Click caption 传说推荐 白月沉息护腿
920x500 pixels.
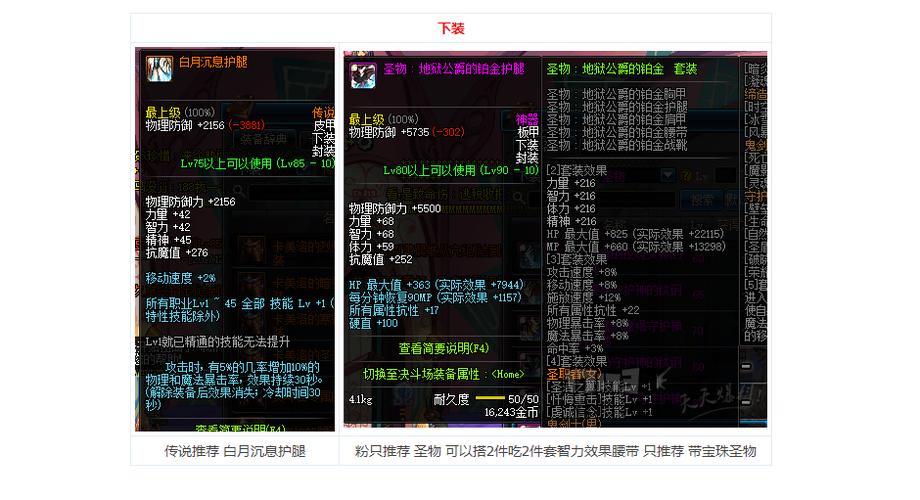235,451
